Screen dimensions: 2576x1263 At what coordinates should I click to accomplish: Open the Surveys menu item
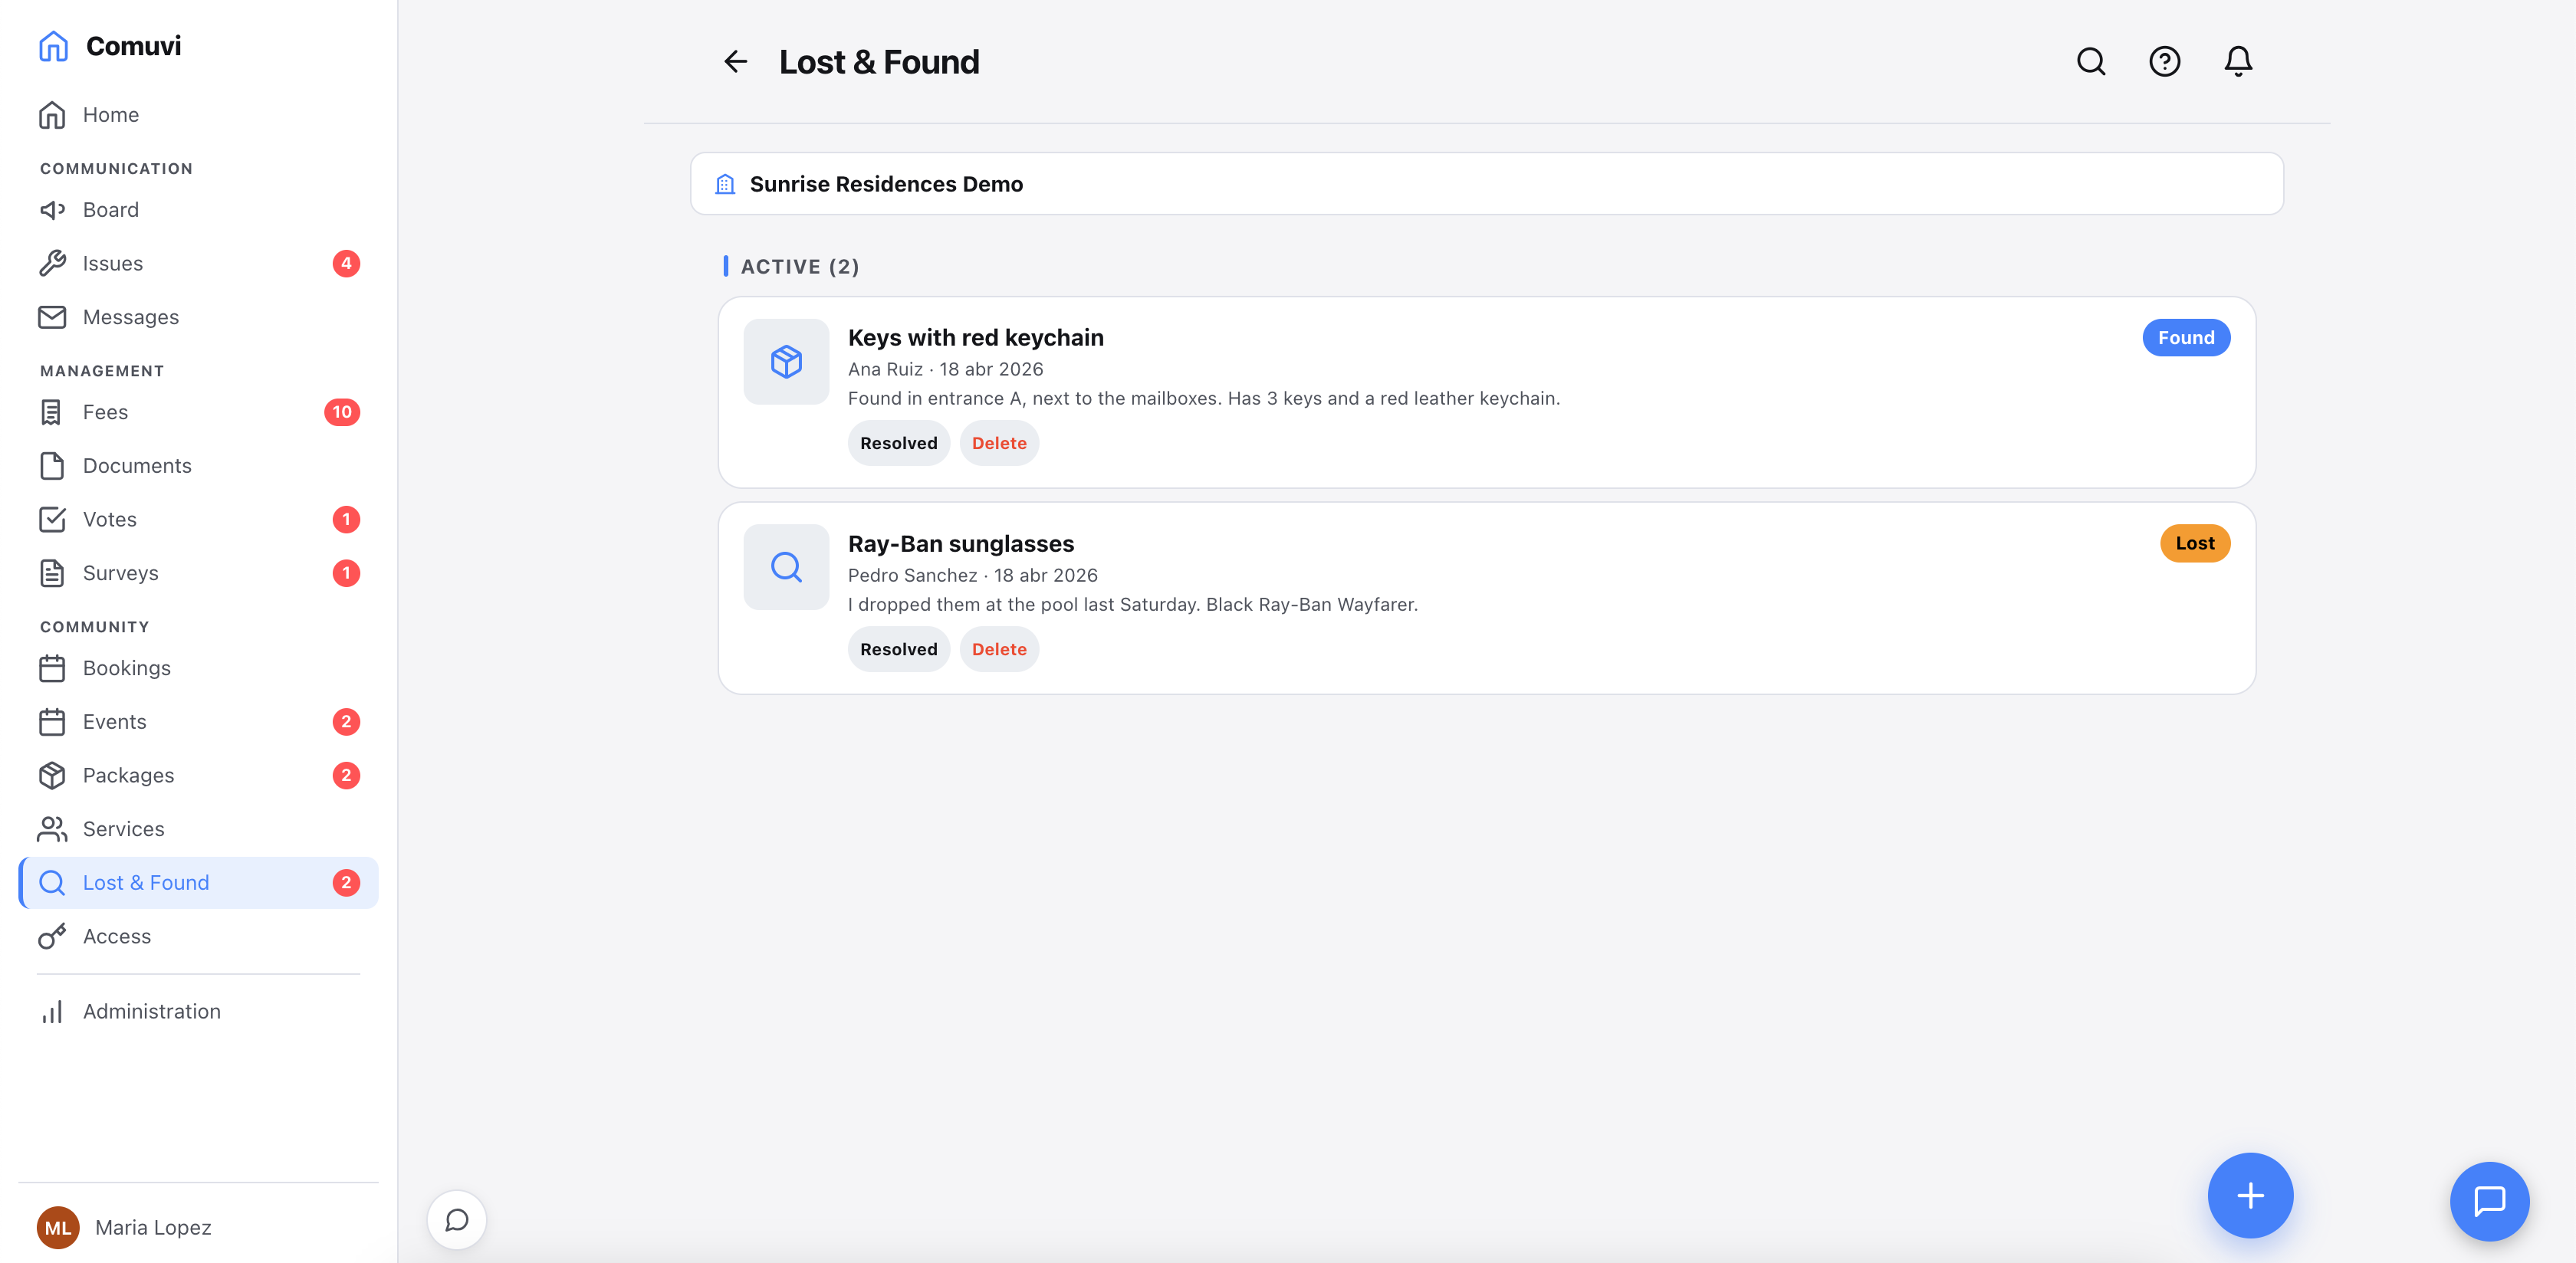point(199,573)
